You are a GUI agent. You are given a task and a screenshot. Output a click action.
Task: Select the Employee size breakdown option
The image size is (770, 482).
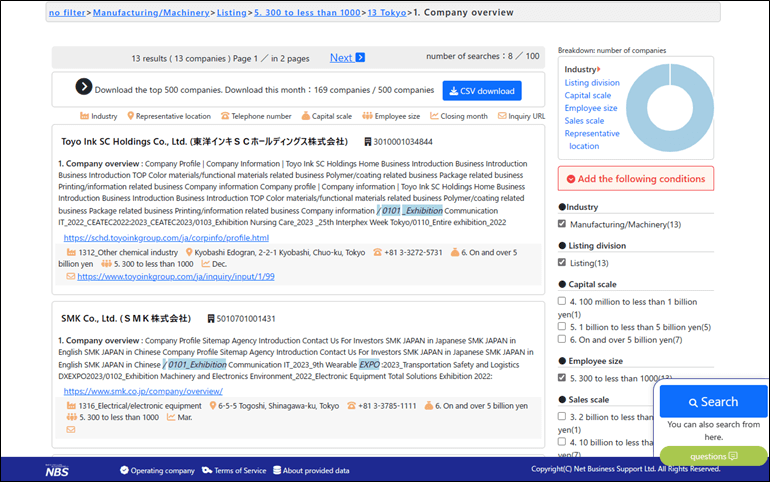pos(591,108)
